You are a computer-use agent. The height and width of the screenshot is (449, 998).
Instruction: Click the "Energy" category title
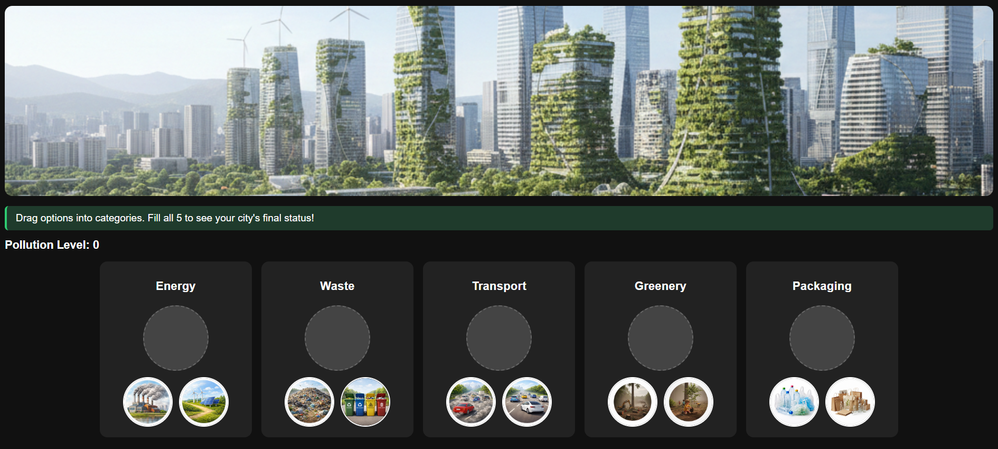[176, 287]
